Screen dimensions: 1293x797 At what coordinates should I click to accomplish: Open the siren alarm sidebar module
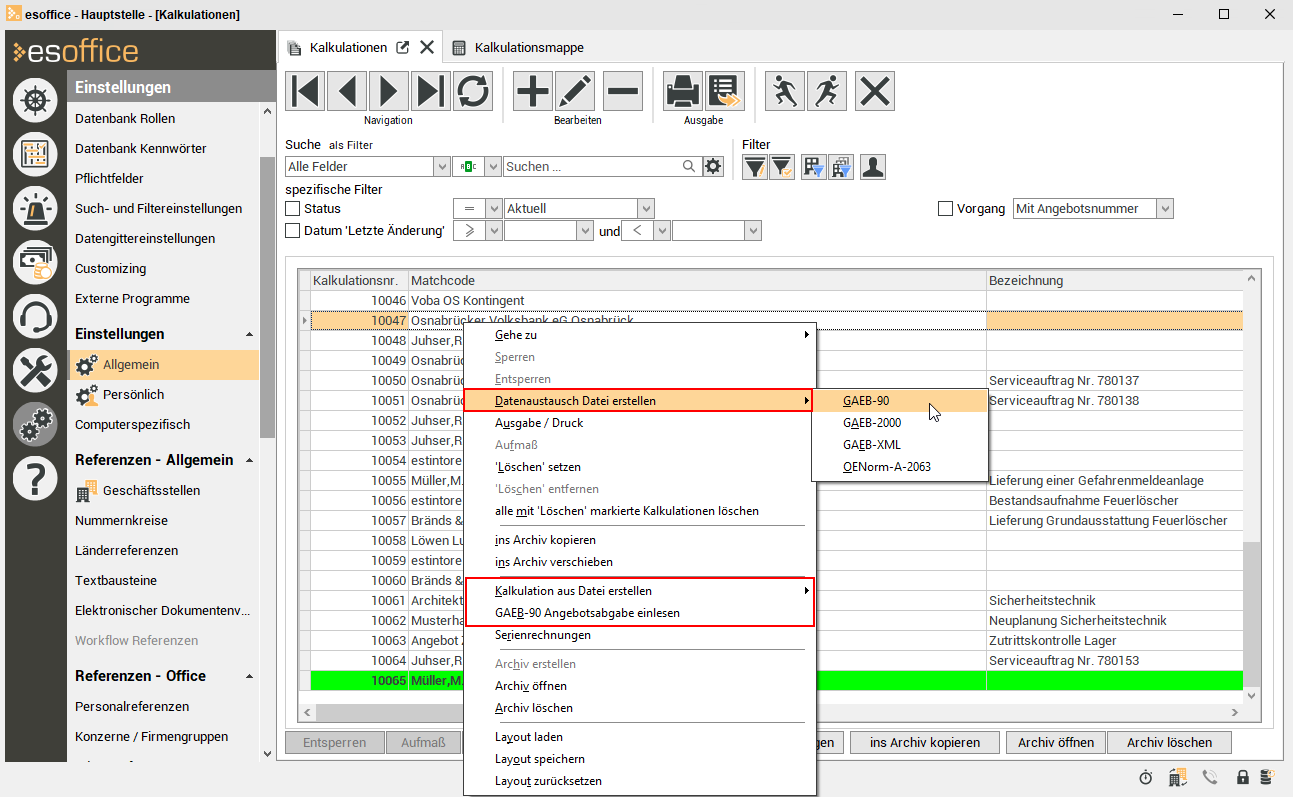point(35,208)
